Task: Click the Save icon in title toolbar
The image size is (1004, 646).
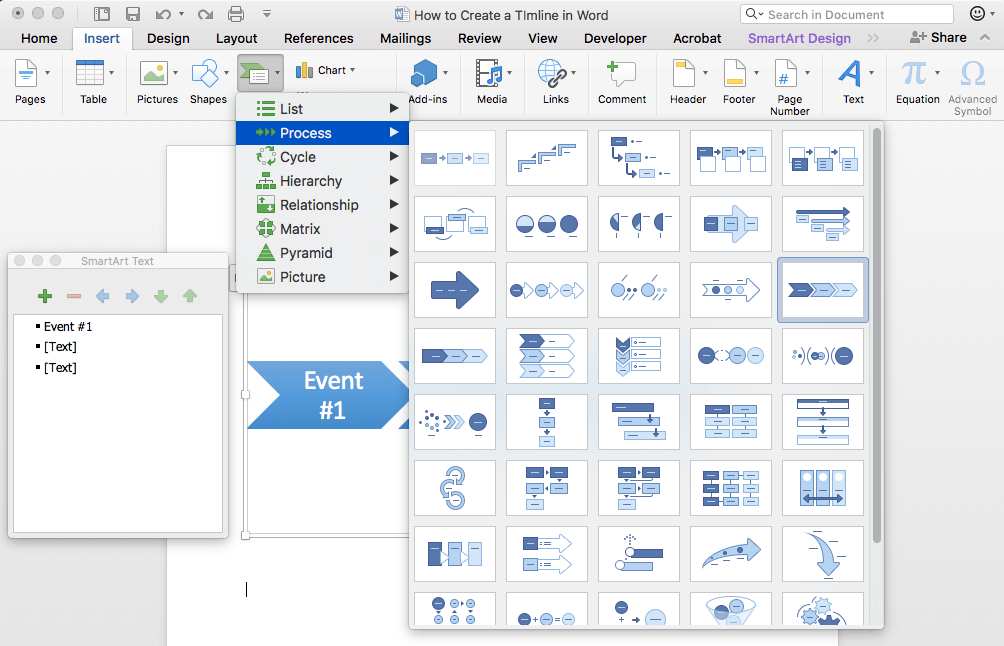Action: pos(132,14)
